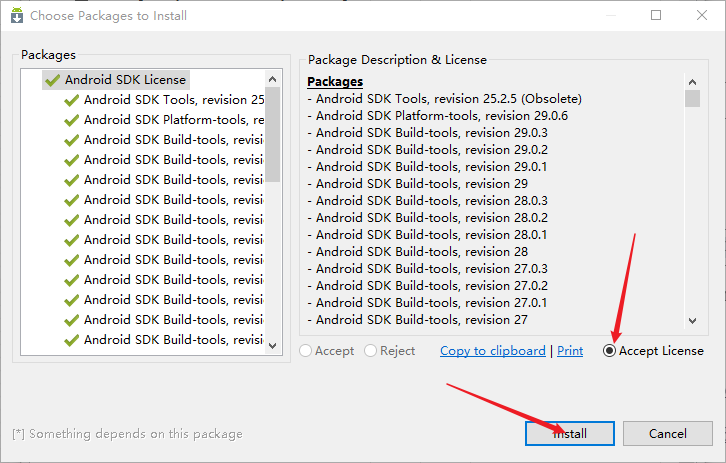The height and width of the screenshot is (463, 726).
Task: Maximize the Choose Packages to Install window
Action: click(656, 15)
